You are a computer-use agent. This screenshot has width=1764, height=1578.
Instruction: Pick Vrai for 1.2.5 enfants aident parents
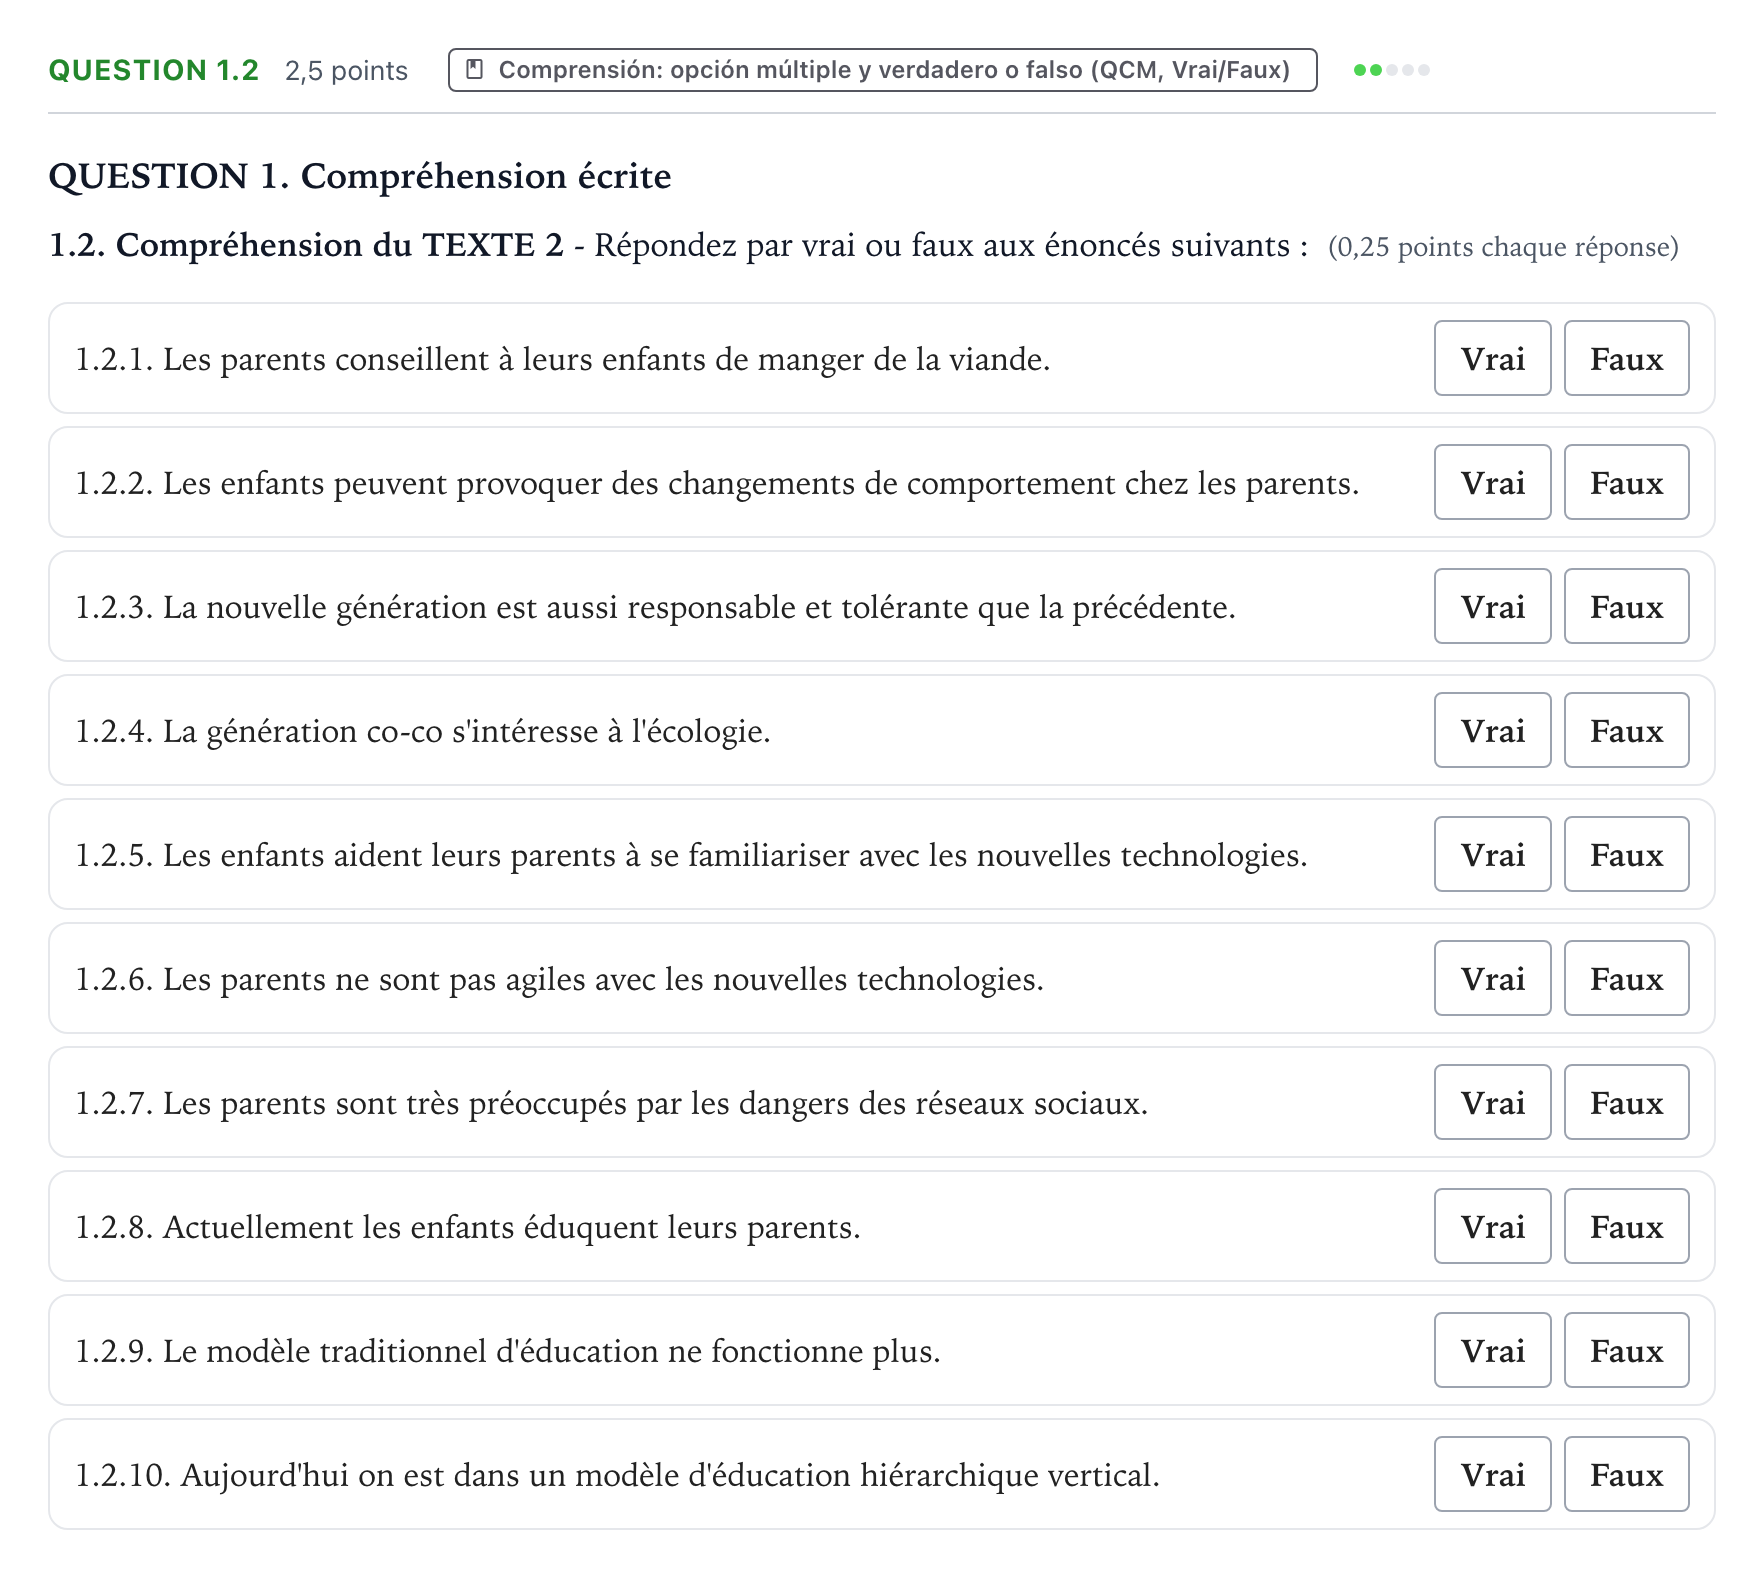[x=1492, y=854]
